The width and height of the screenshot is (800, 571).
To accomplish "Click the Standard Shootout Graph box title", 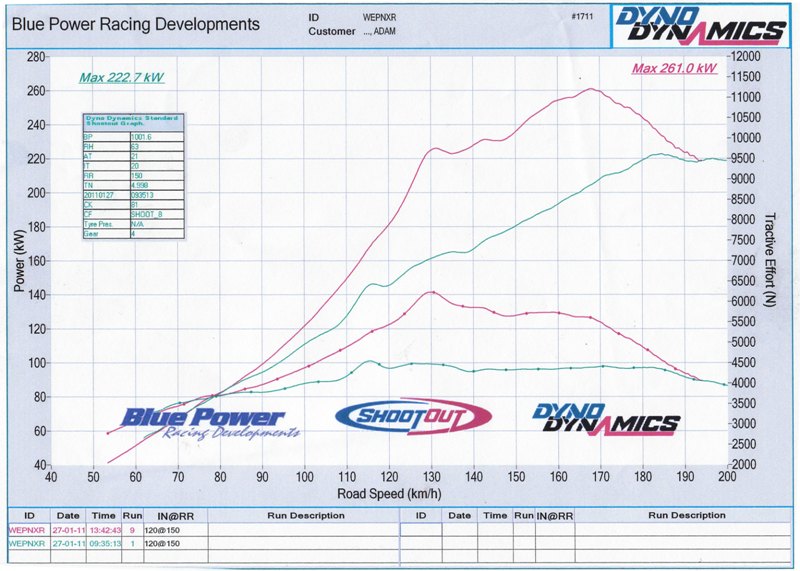I will pyautogui.click(x=133, y=121).
